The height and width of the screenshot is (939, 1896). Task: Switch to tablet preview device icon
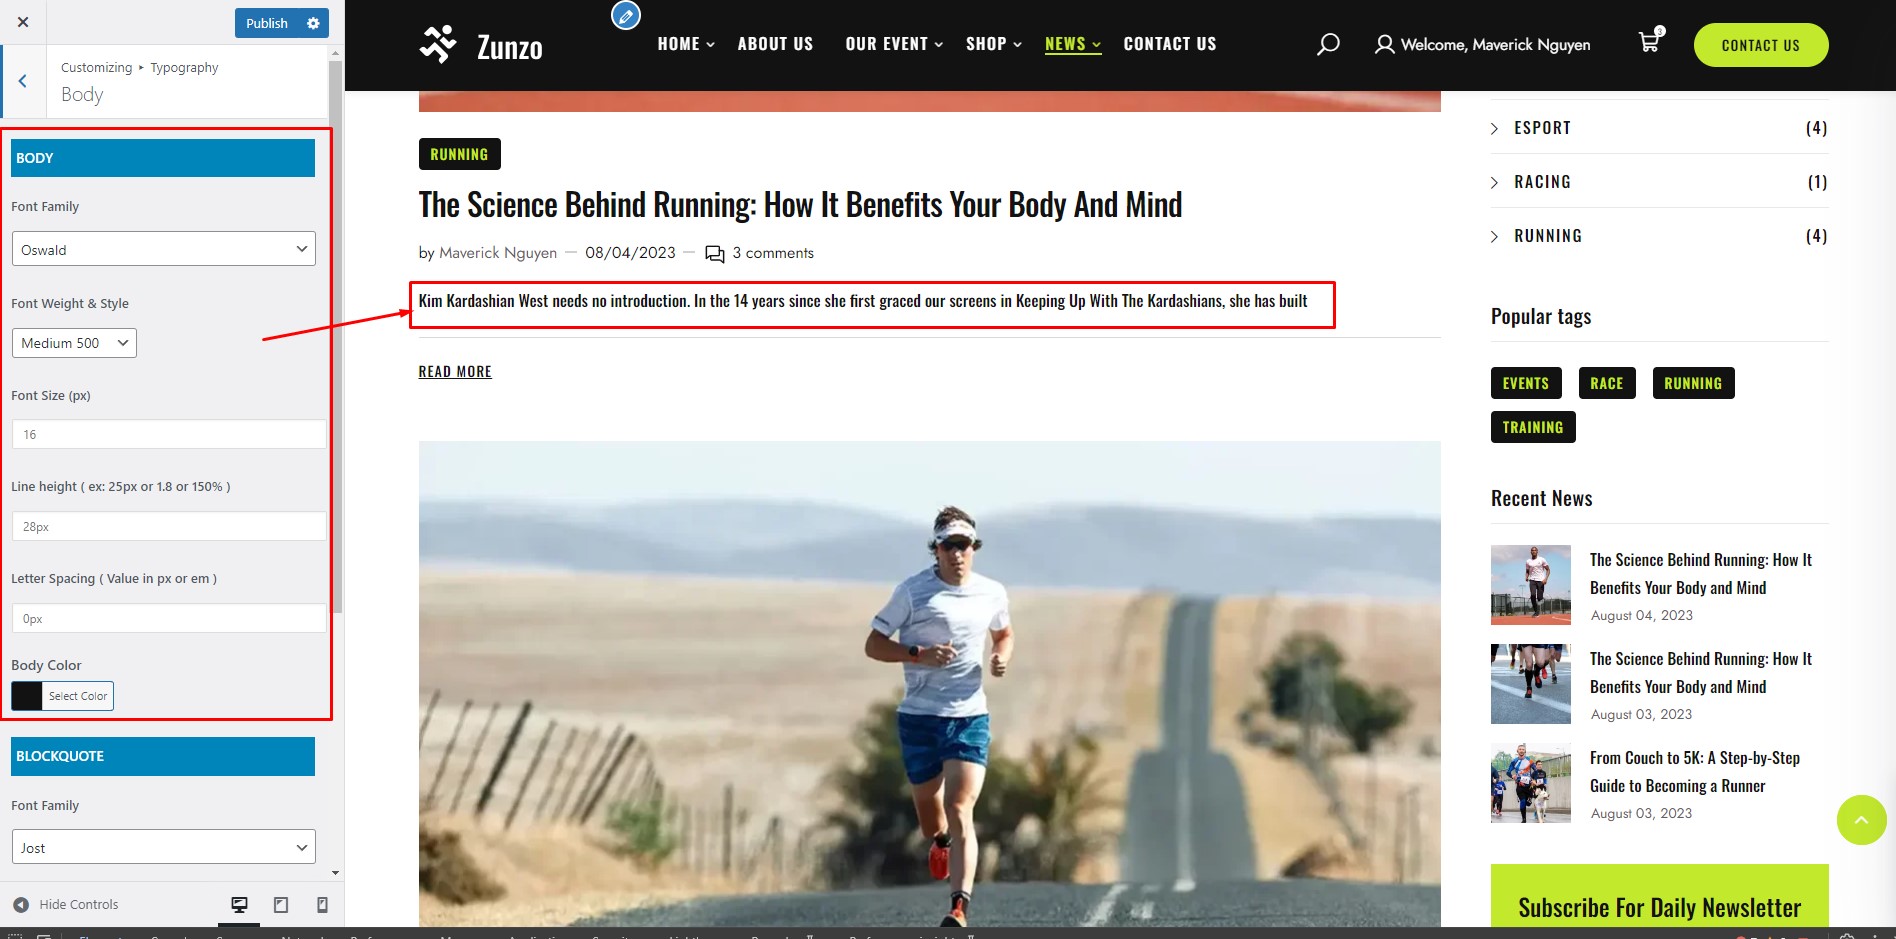coord(281,905)
